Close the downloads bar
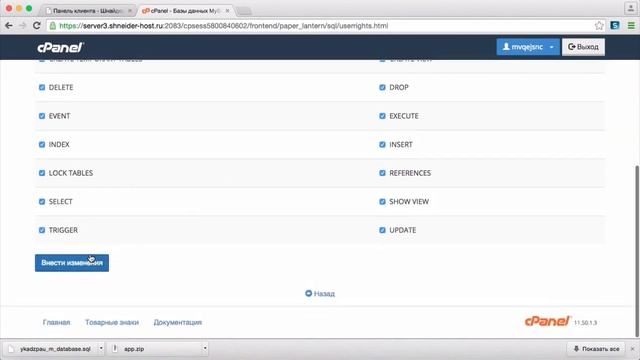The image size is (640, 360). pyautogui.click(x=632, y=349)
